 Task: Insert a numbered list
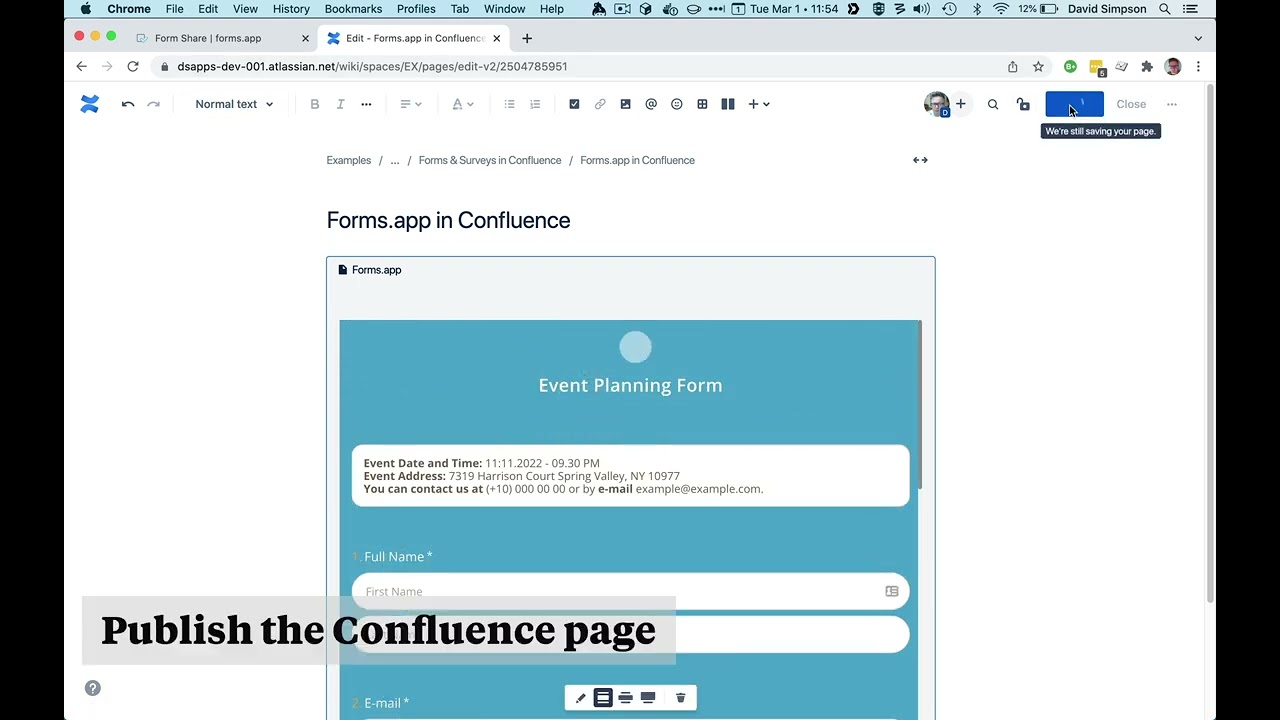pyautogui.click(x=535, y=104)
